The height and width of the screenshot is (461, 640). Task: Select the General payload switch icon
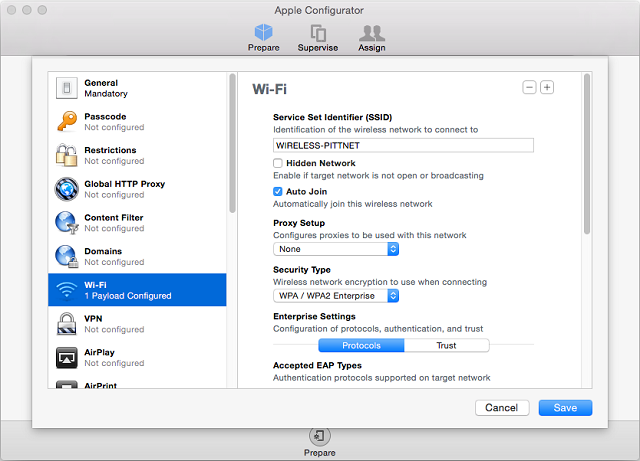coord(67,88)
